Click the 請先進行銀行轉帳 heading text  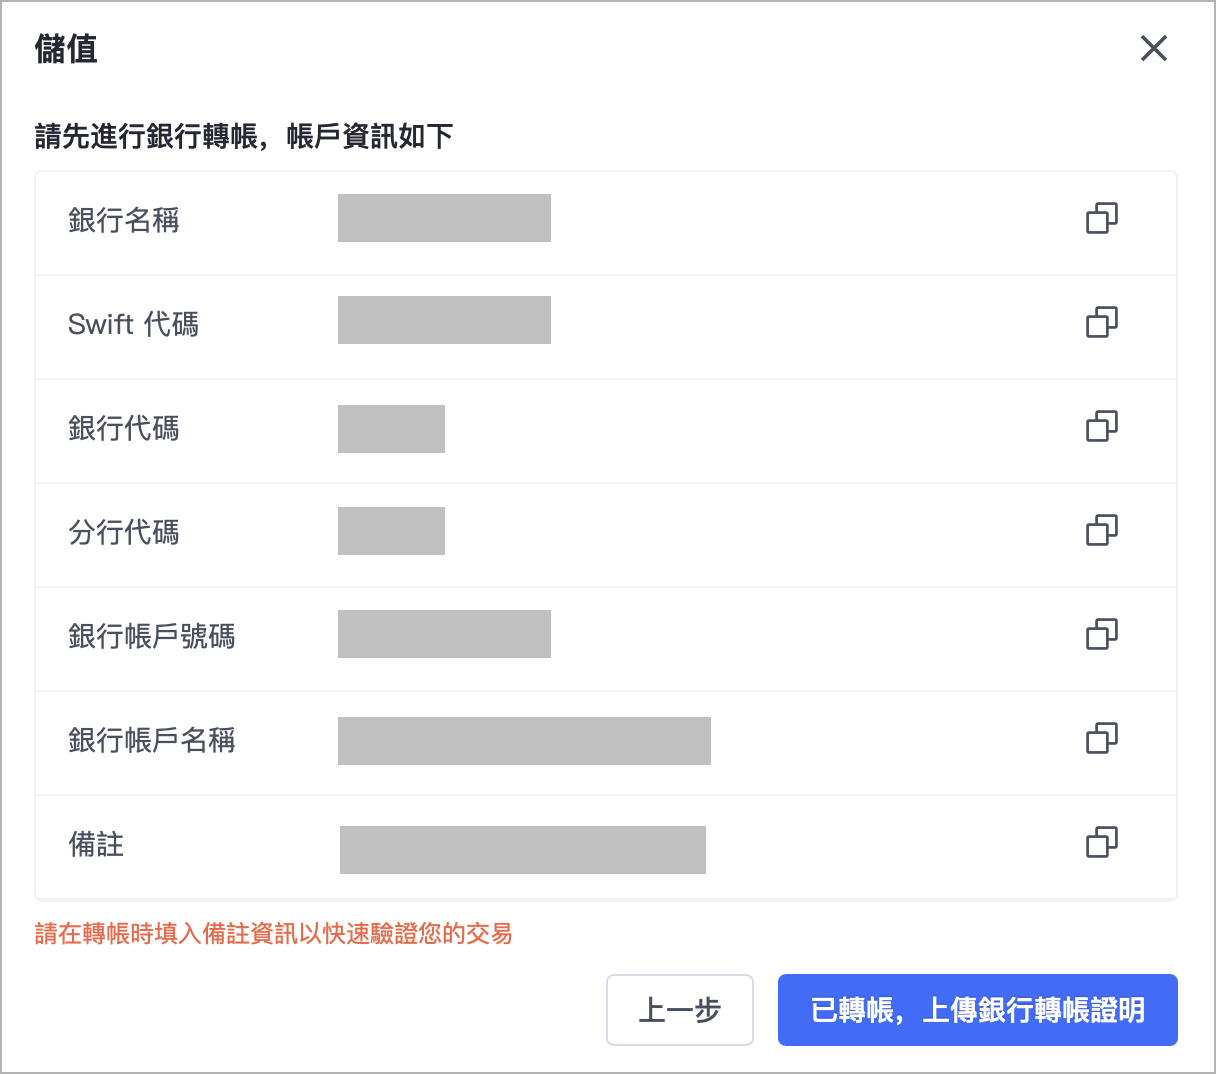pyautogui.click(x=244, y=136)
